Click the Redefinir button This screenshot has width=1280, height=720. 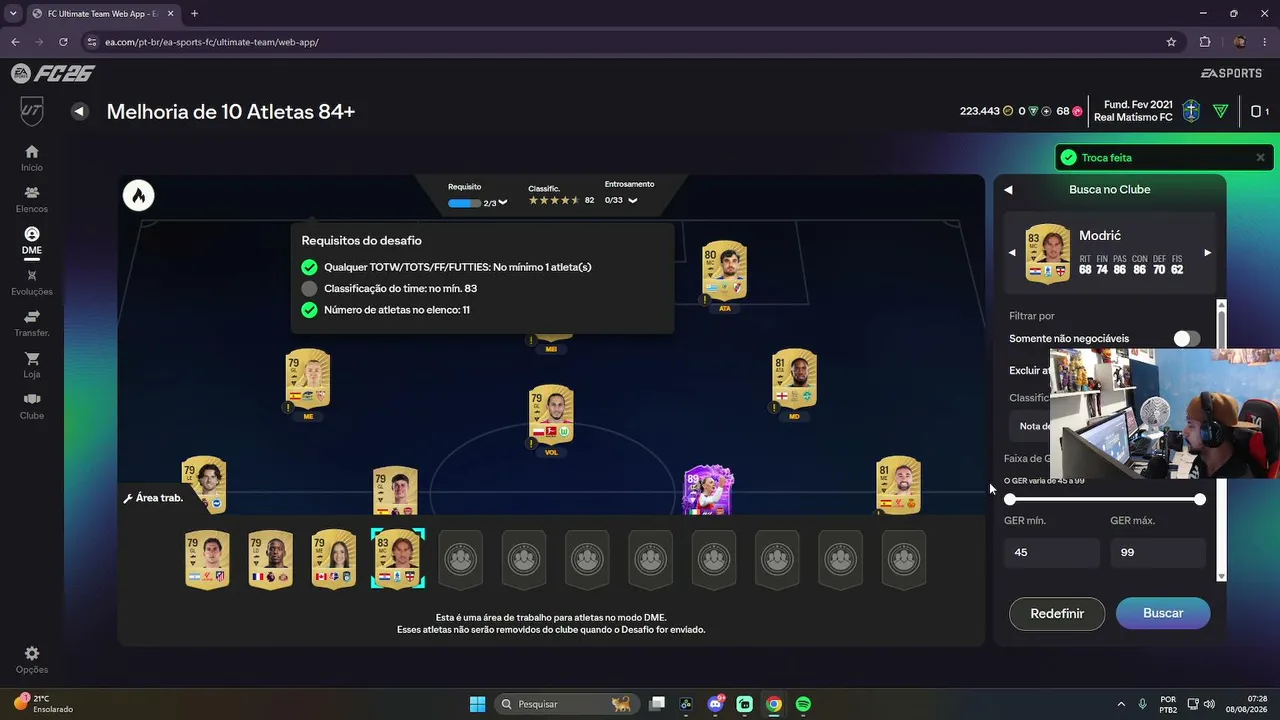1057,613
